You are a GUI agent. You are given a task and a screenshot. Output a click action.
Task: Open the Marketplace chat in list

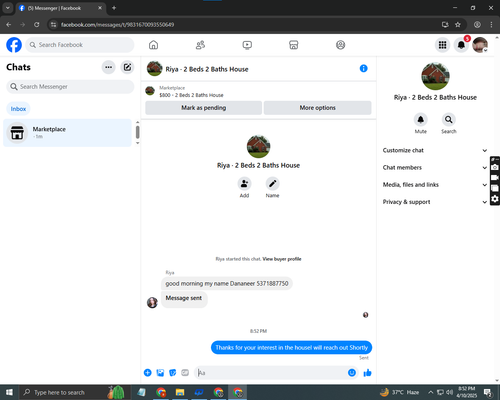click(x=67, y=133)
